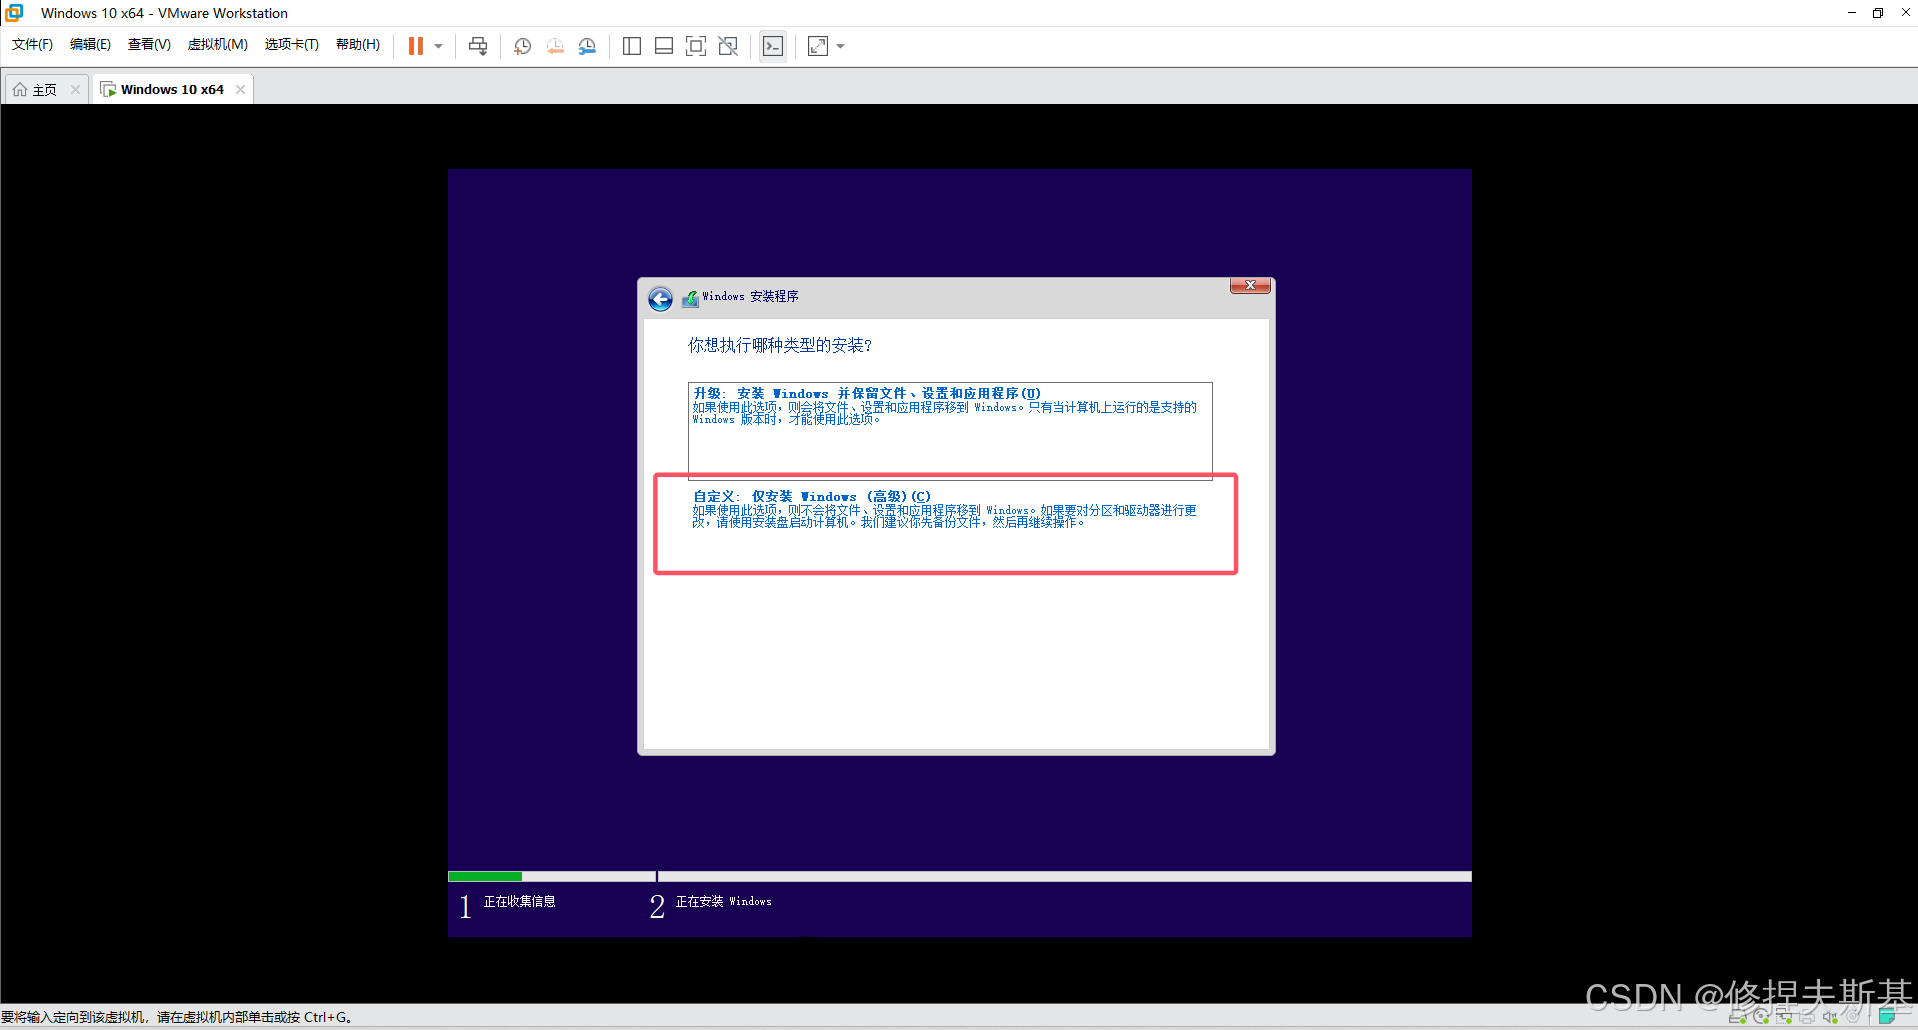Screen dimensions: 1918x1030
Task: Click the back arrow in Windows 安装程序
Action: tap(660, 298)
